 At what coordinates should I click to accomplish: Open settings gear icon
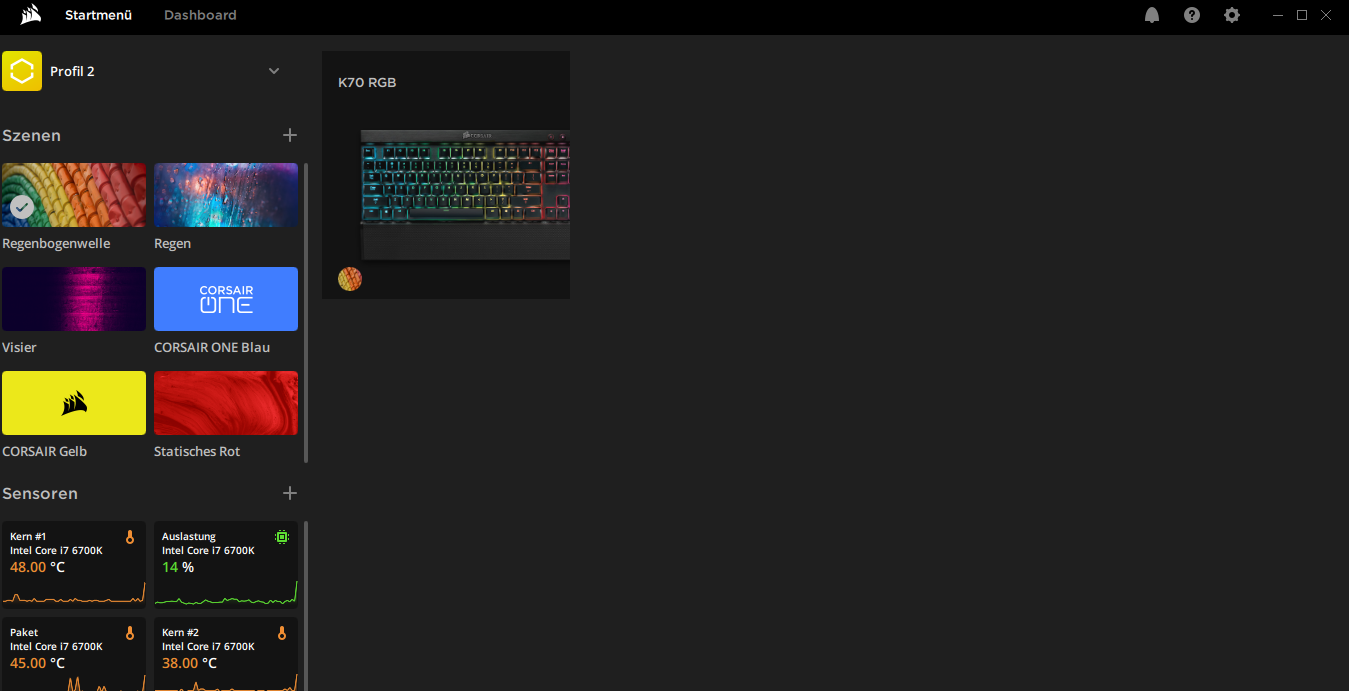pyautogui.click(x=1232, y=15)
